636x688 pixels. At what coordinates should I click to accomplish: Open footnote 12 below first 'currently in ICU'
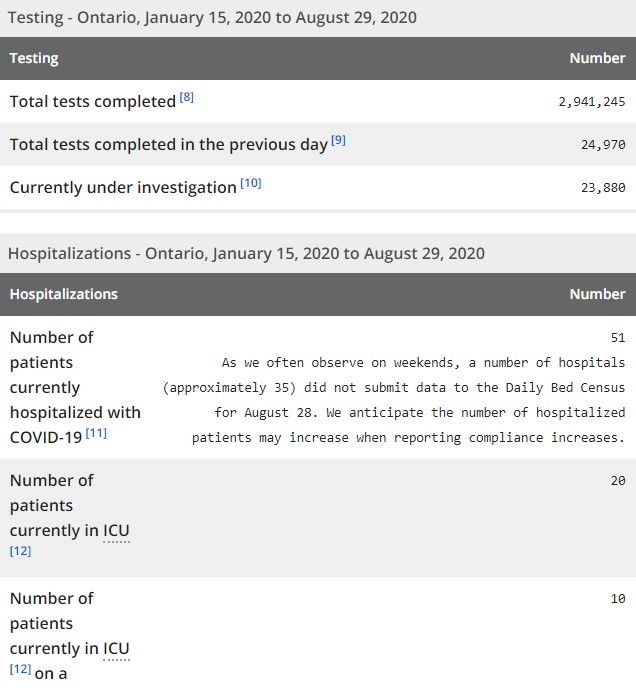(x=20, y=551)
